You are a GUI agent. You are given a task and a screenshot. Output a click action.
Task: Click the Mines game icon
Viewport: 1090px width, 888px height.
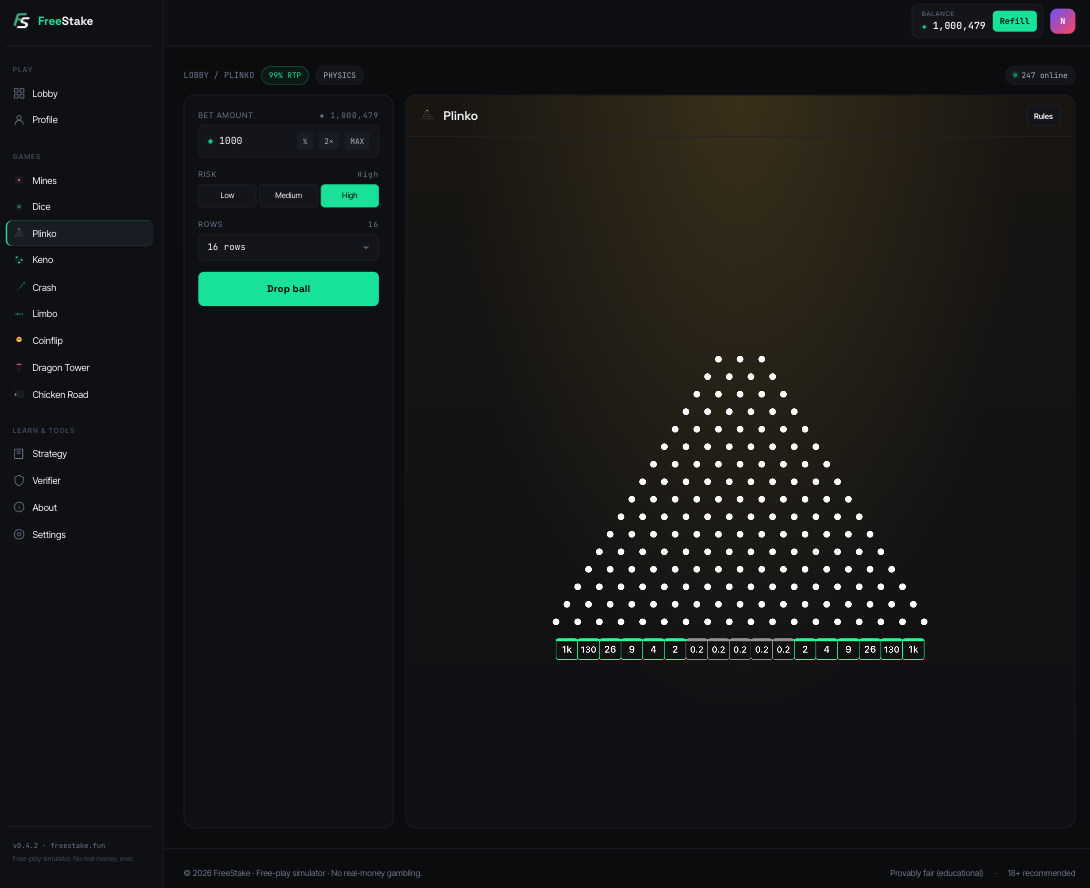[19, 180]
